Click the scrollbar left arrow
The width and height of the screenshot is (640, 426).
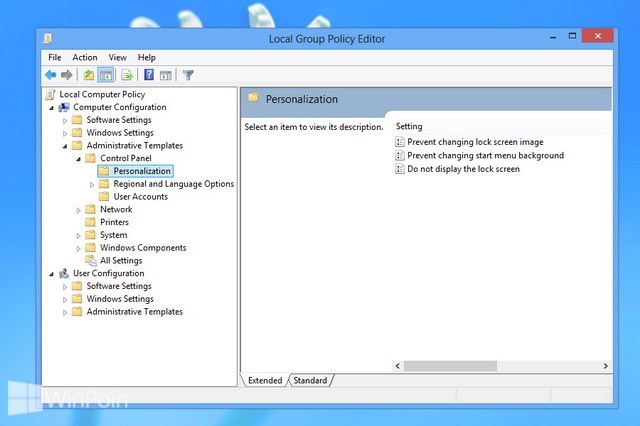coord(398,366)
